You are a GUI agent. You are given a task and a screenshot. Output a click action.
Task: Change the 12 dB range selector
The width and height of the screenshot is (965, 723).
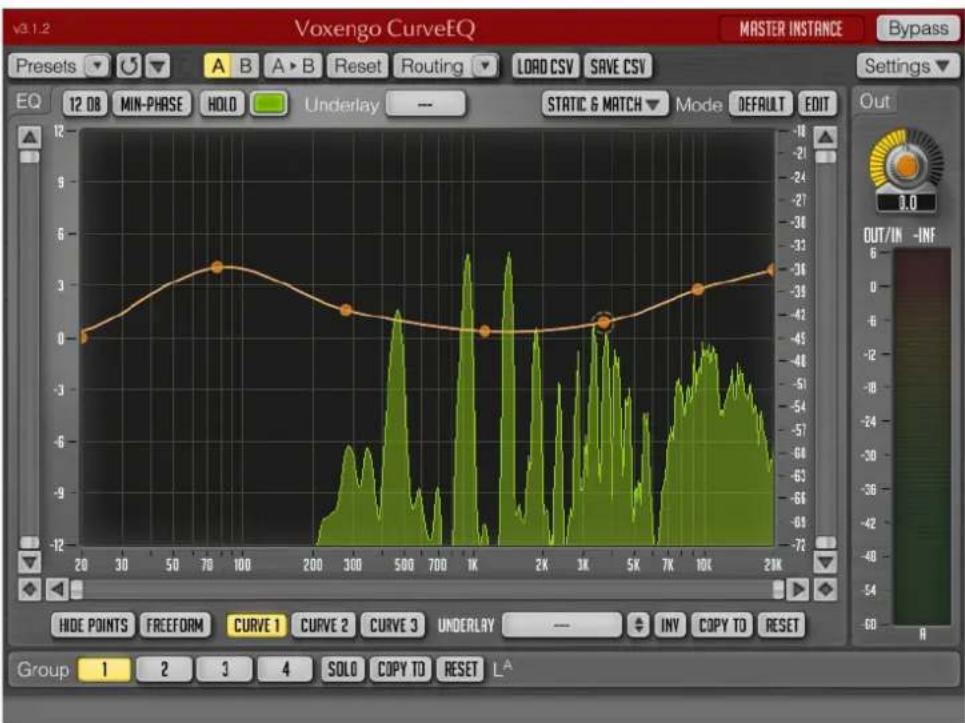pyautogui.click(x=85, y=104)
